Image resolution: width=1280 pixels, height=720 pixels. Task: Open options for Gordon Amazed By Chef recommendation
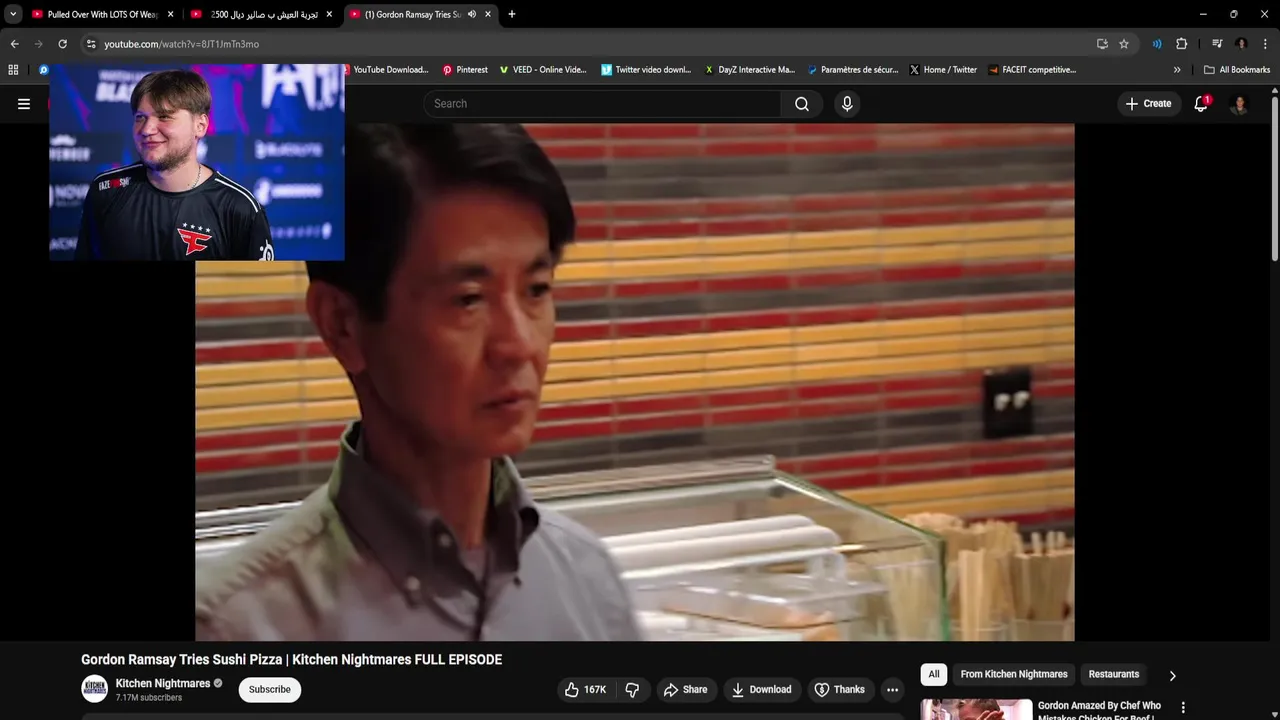1183,708
